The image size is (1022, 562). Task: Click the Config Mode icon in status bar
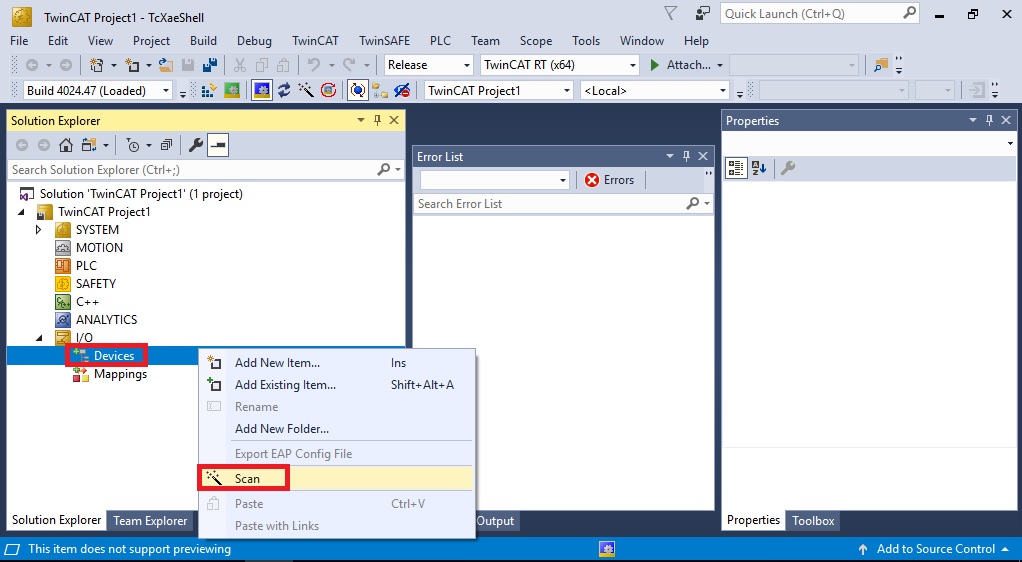pos(607,549)
